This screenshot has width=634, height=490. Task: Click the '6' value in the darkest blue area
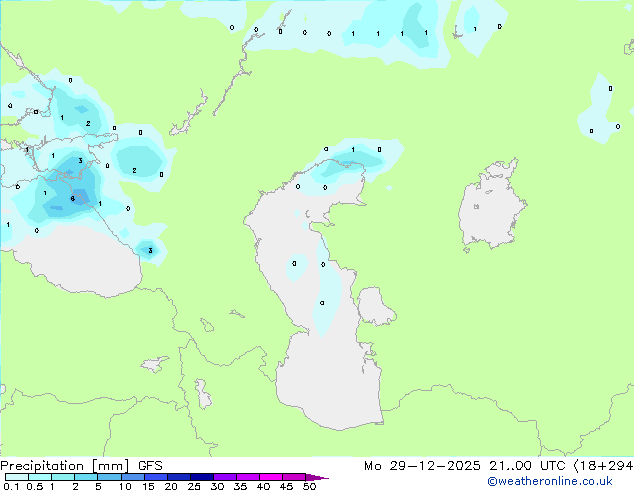pos(72,199)
